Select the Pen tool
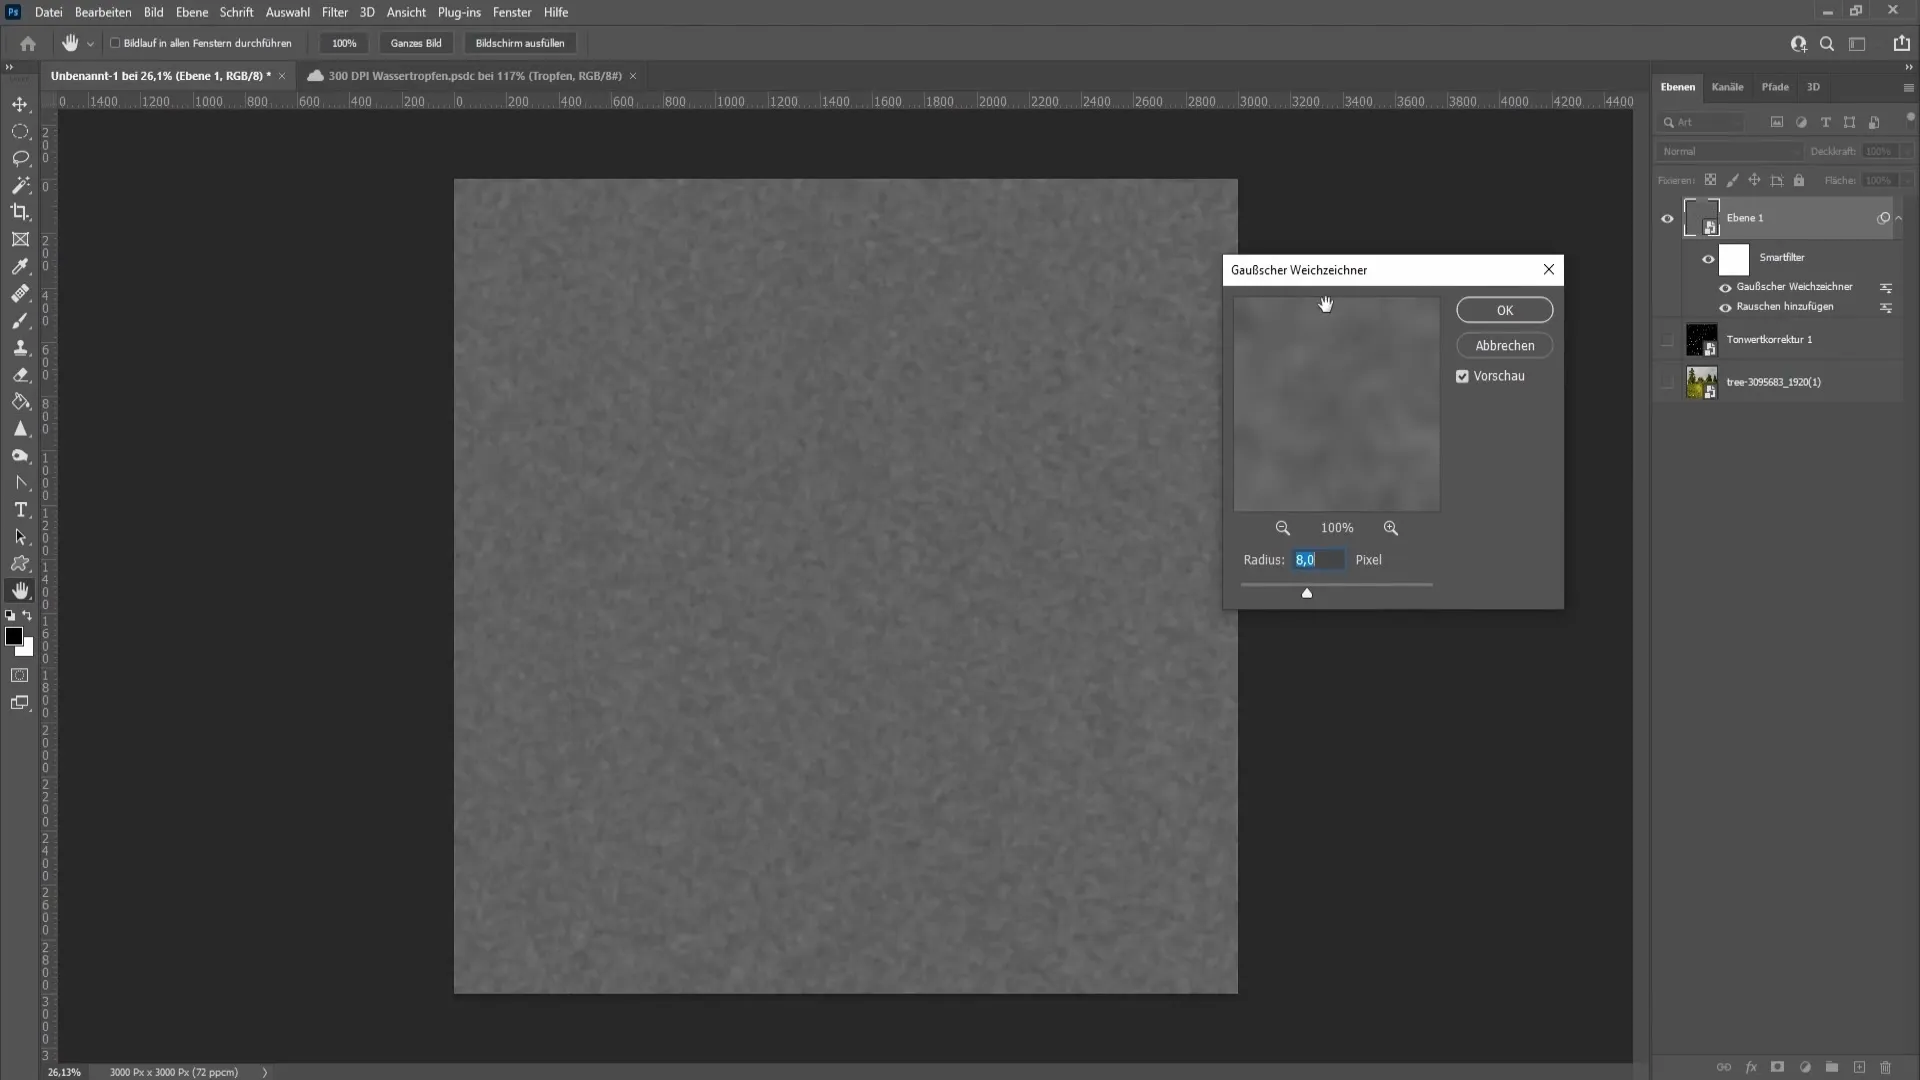The height and width of the screenshot is (1080, 1920). [x=20, y=483]
